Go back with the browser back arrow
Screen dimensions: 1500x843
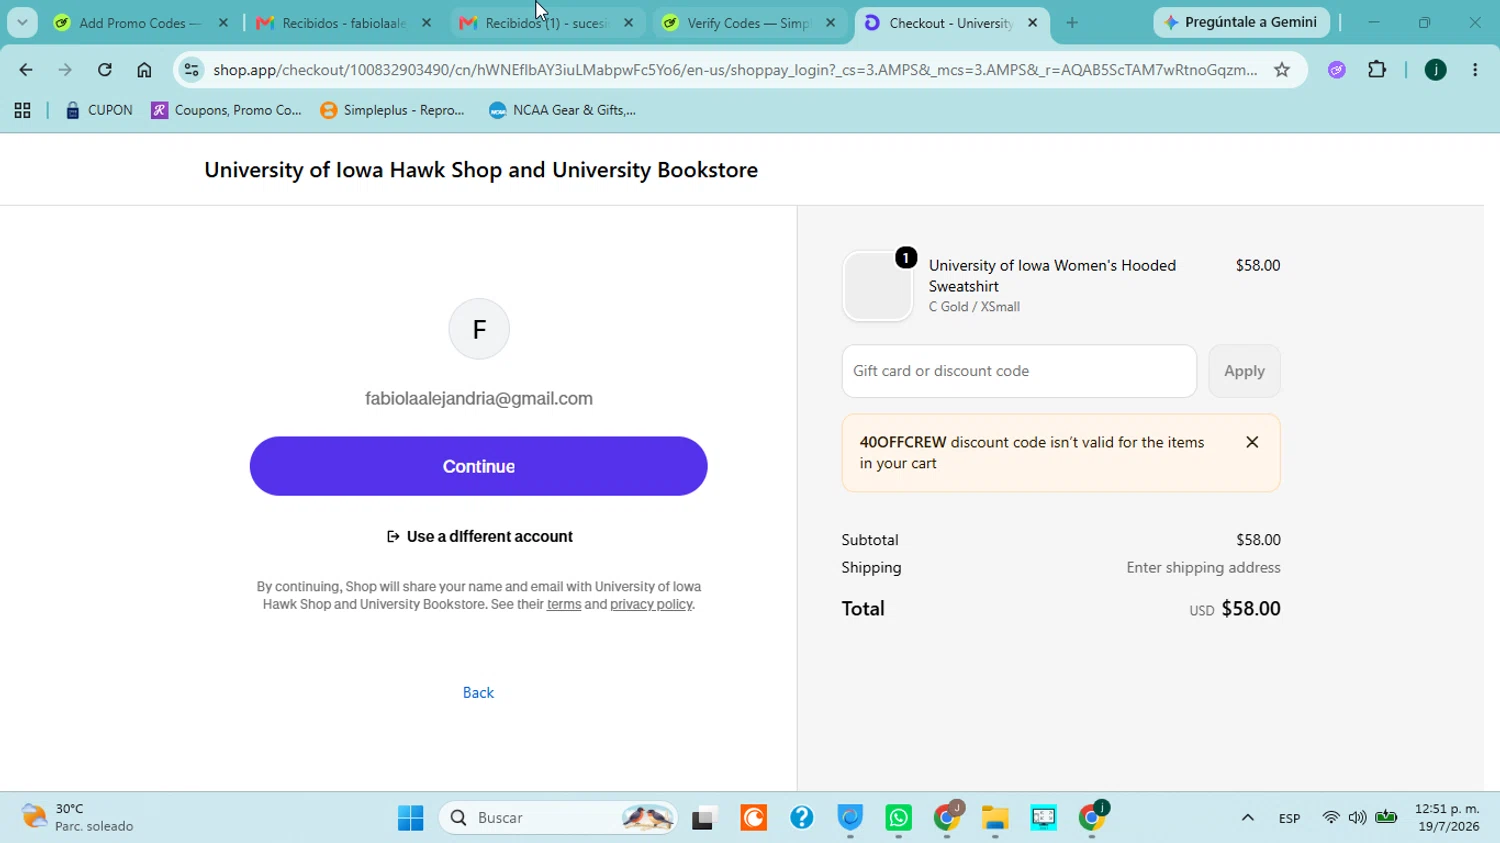26,70
